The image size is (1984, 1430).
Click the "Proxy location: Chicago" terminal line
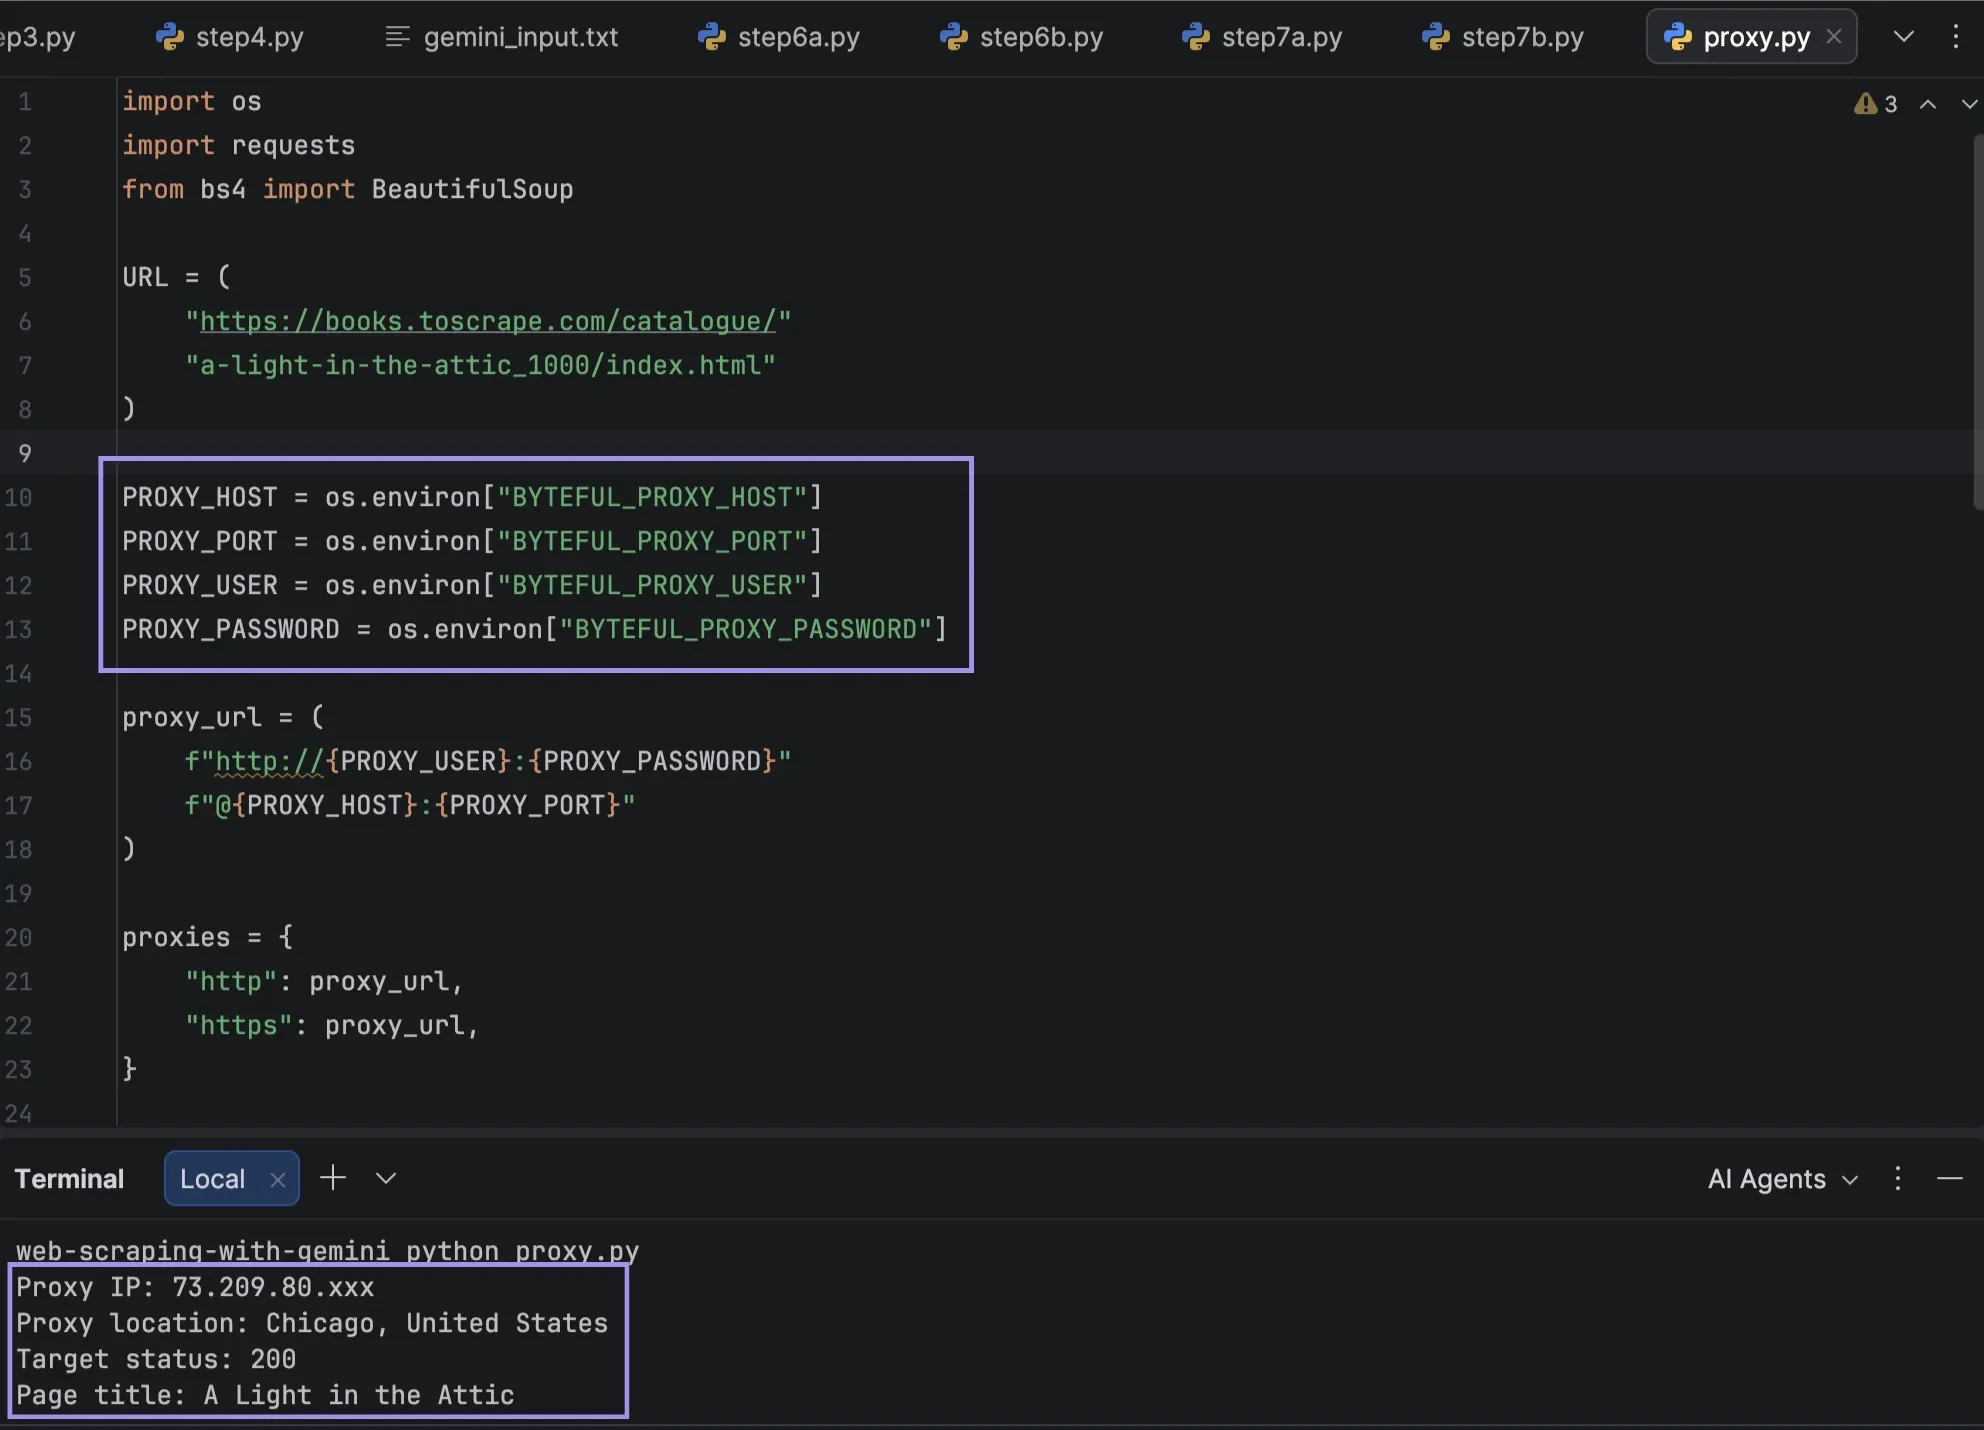[x=312, y=1323]
